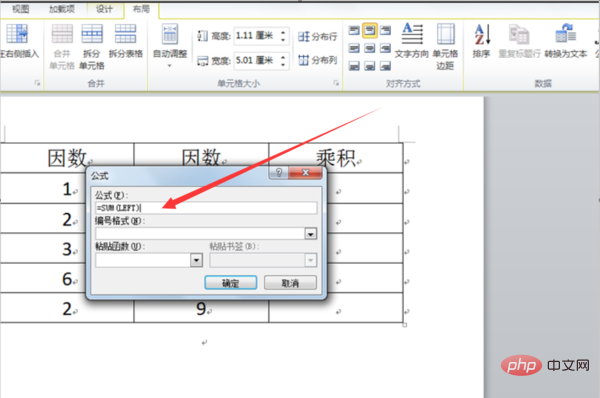Viewport: 600px width, 398px height.
Task: Click Convert to Text (转换为文本) icon
Action: click(x=566, y=34)
